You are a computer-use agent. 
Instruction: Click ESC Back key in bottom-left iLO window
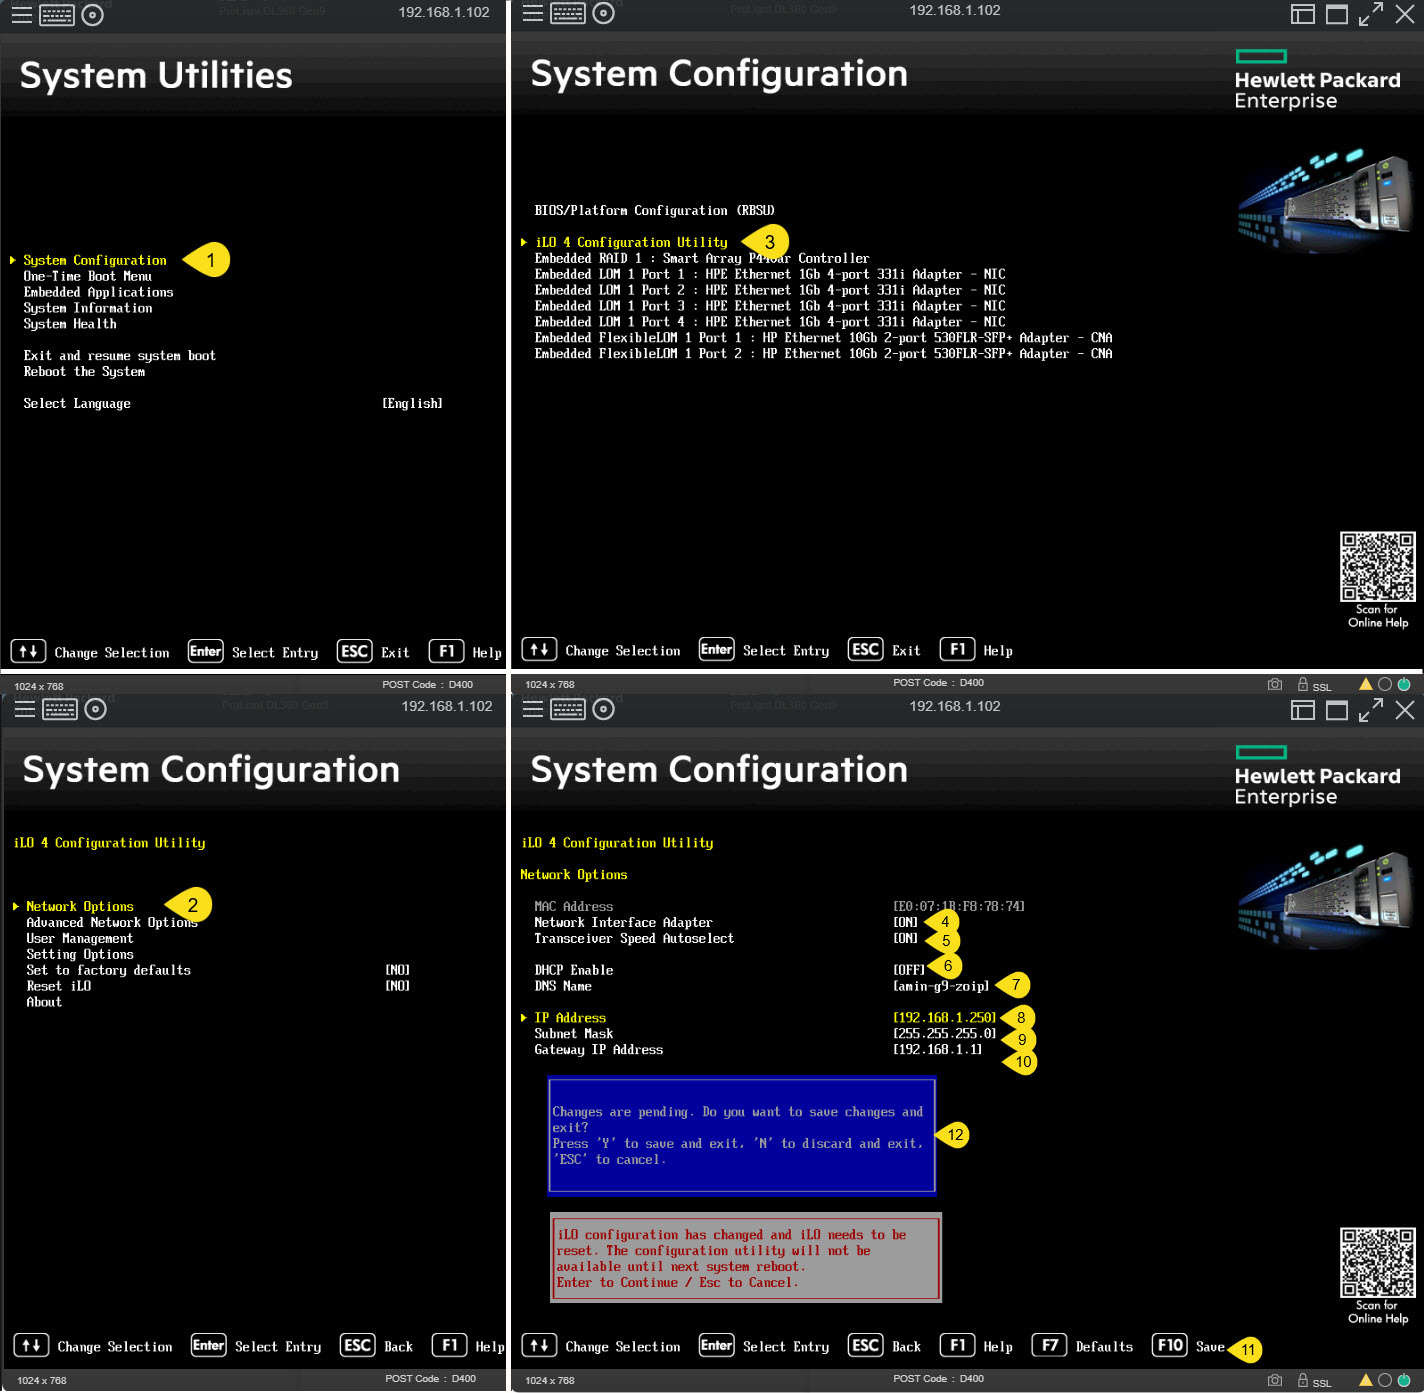[357, 1346]
